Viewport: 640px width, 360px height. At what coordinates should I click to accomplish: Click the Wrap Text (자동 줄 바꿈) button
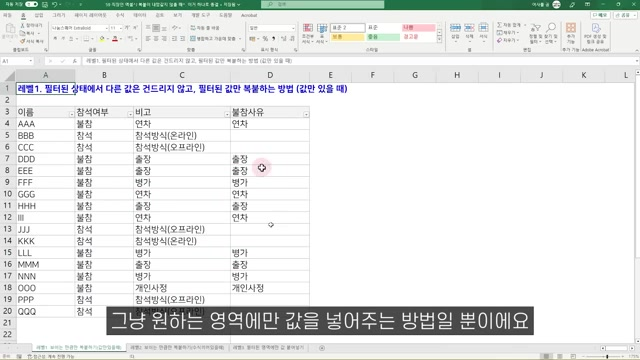(x=205, y=28)
